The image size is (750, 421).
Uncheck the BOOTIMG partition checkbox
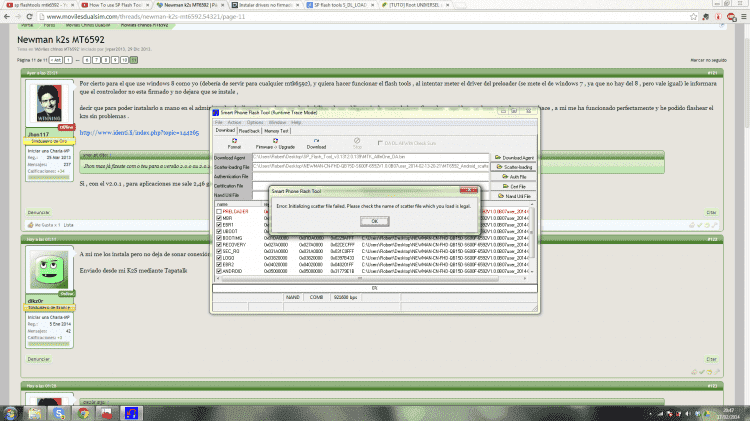click(219, 238)
